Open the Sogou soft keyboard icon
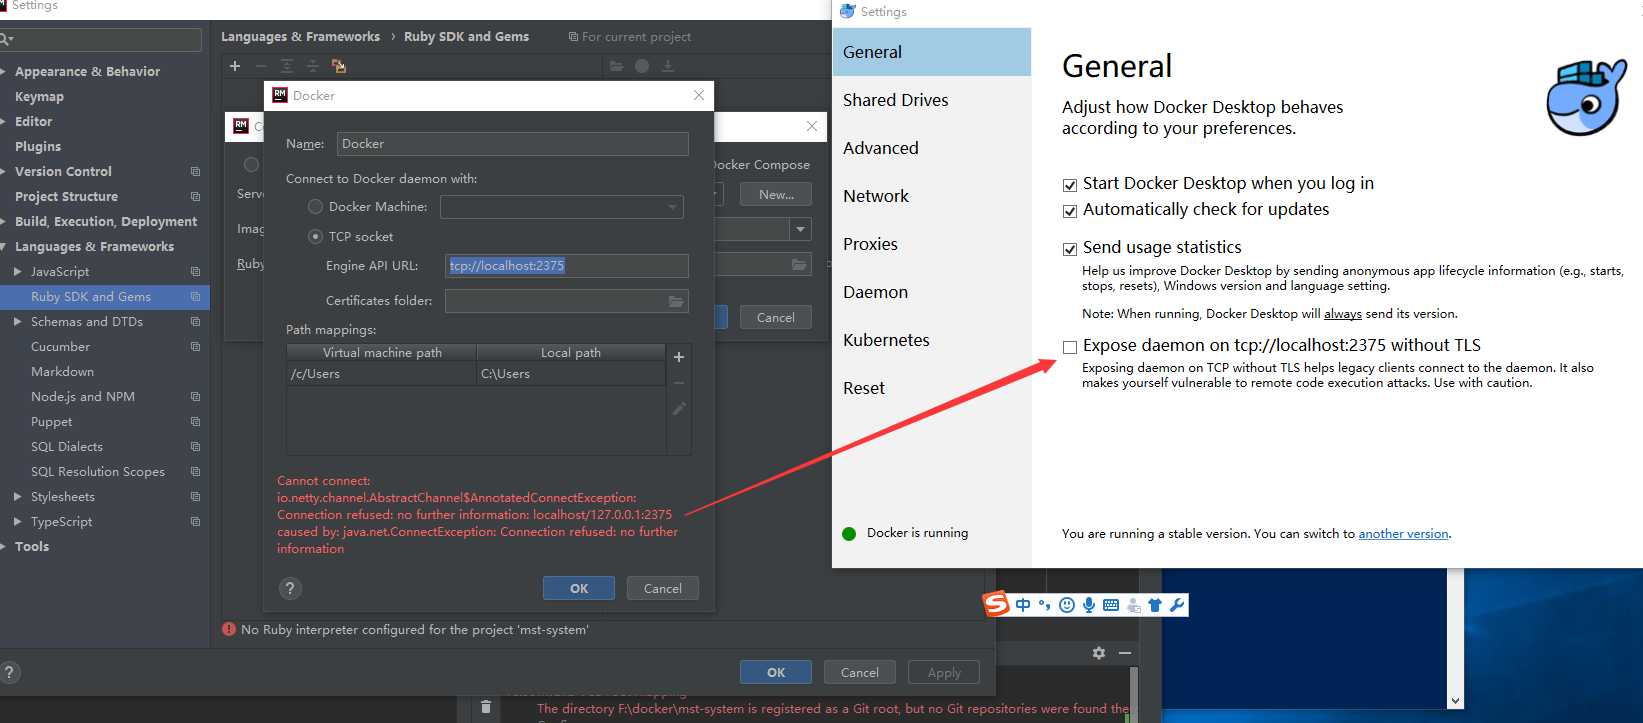 [1111, 605]
